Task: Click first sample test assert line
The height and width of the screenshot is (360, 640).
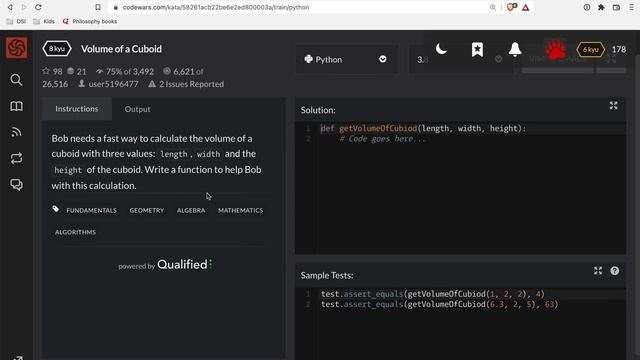Action: (x=433, y=294)
